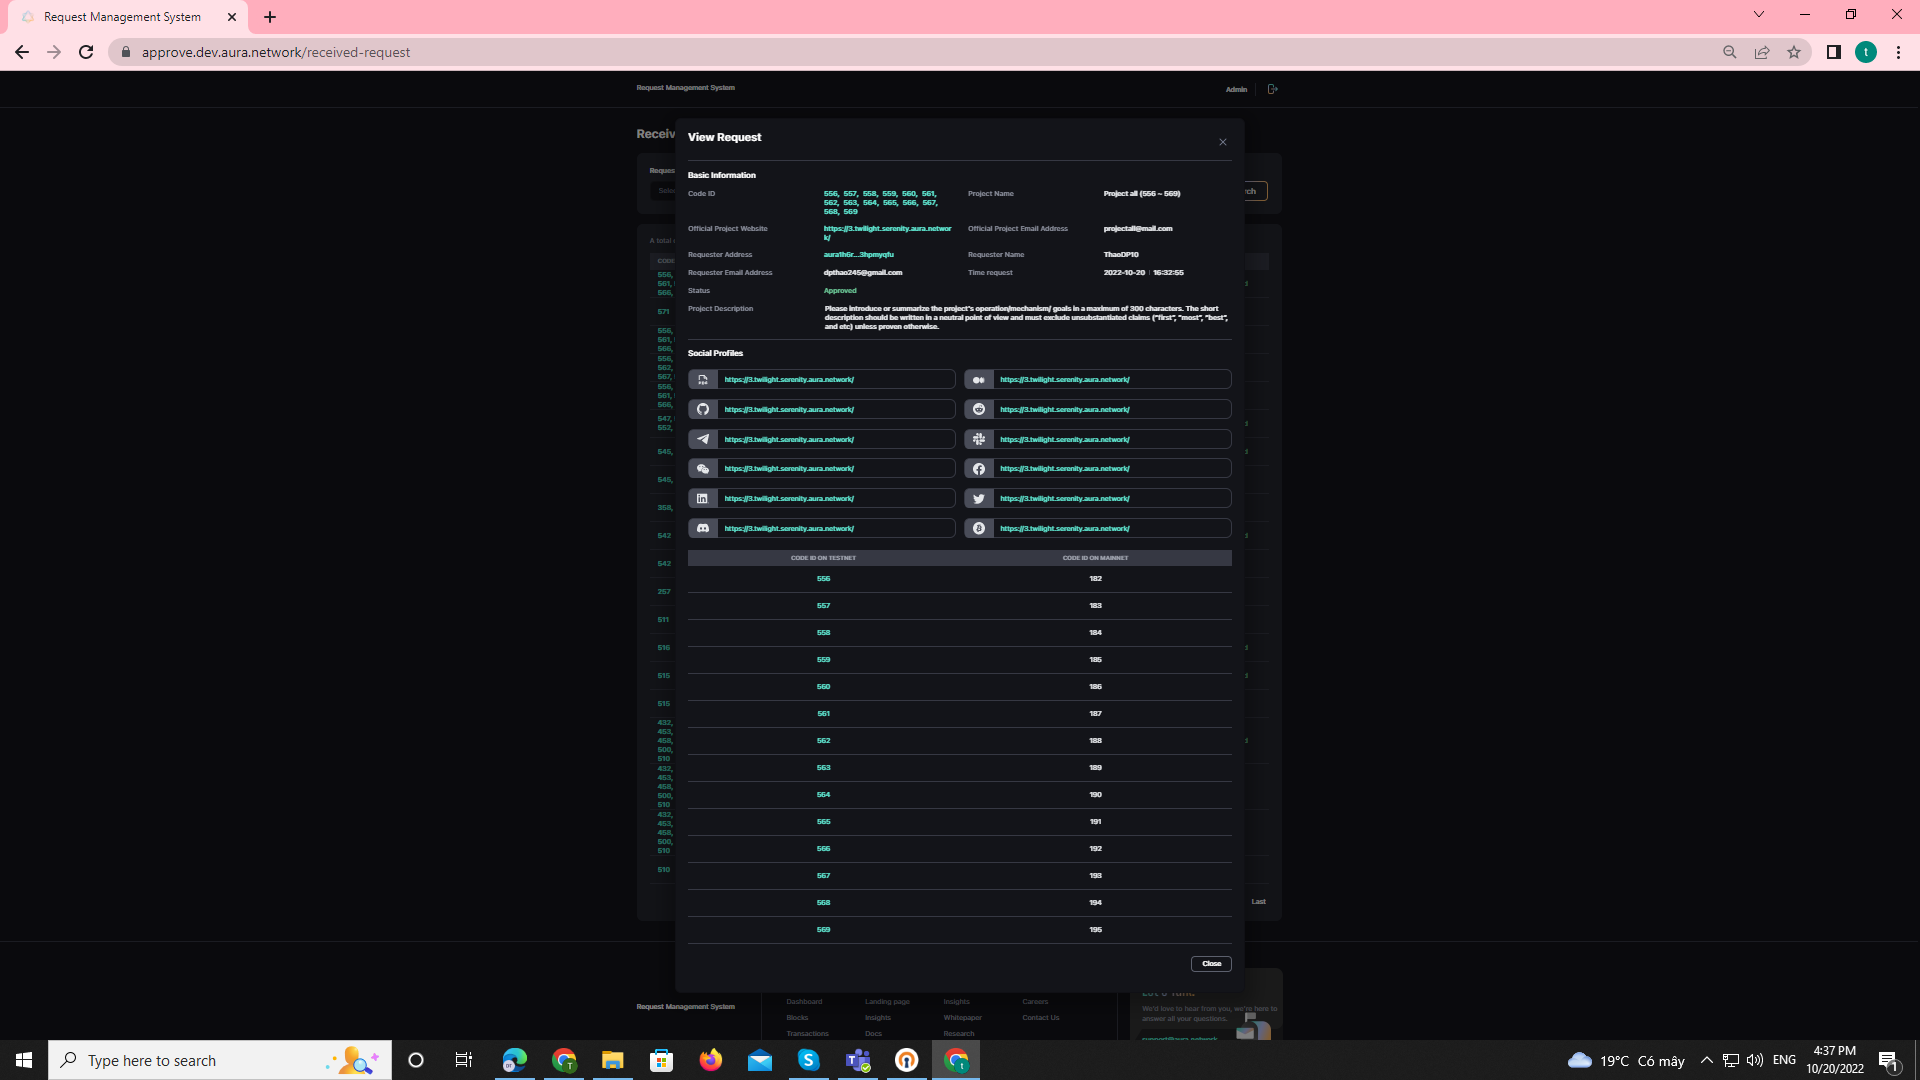Open the Chrome three-dot menu
Screen dimensions: 1920x1080
coord(1899,52)
